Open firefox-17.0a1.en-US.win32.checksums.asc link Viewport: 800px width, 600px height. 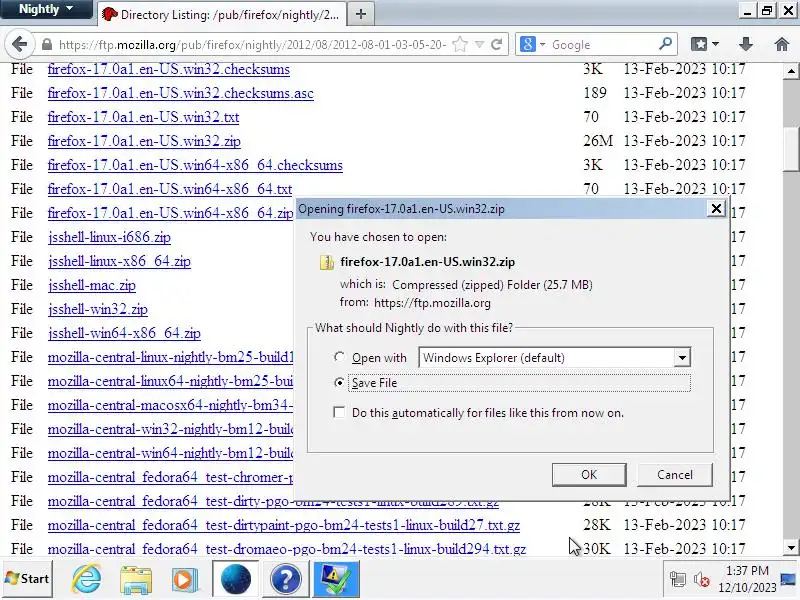coord(181,93)
